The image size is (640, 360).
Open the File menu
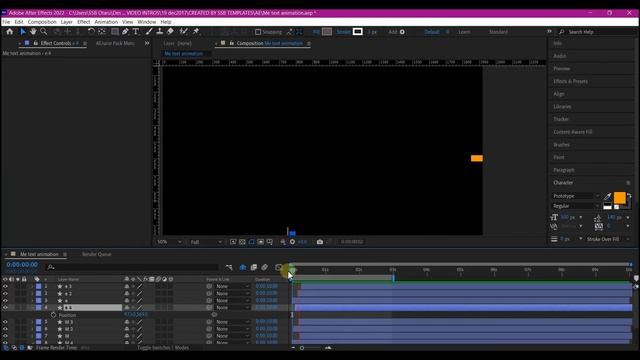point(6,22)
